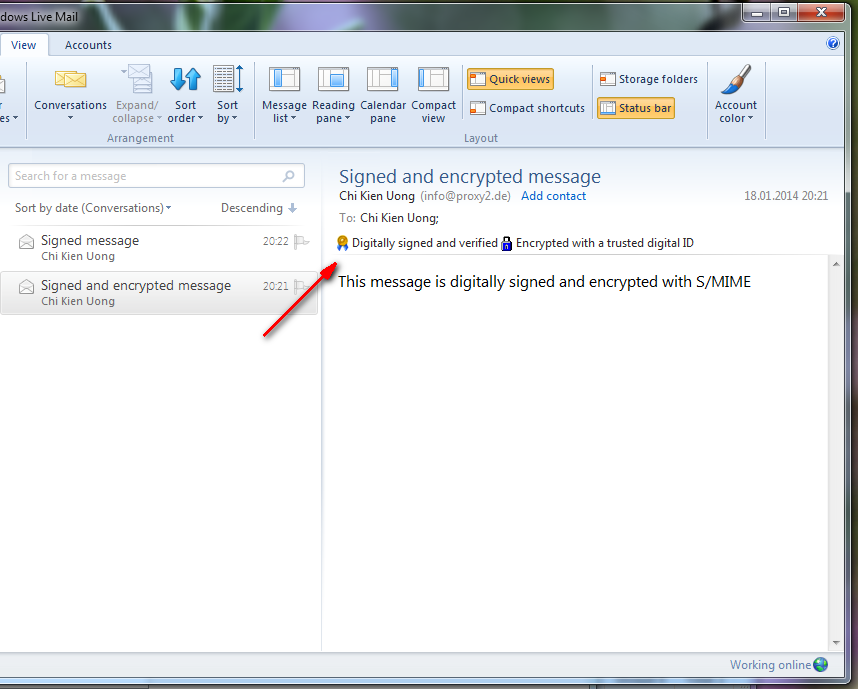The height and width of the screenshot is (689, 858).
Task: Toggle Compact shortcuts option
Action: coord(527,108)
